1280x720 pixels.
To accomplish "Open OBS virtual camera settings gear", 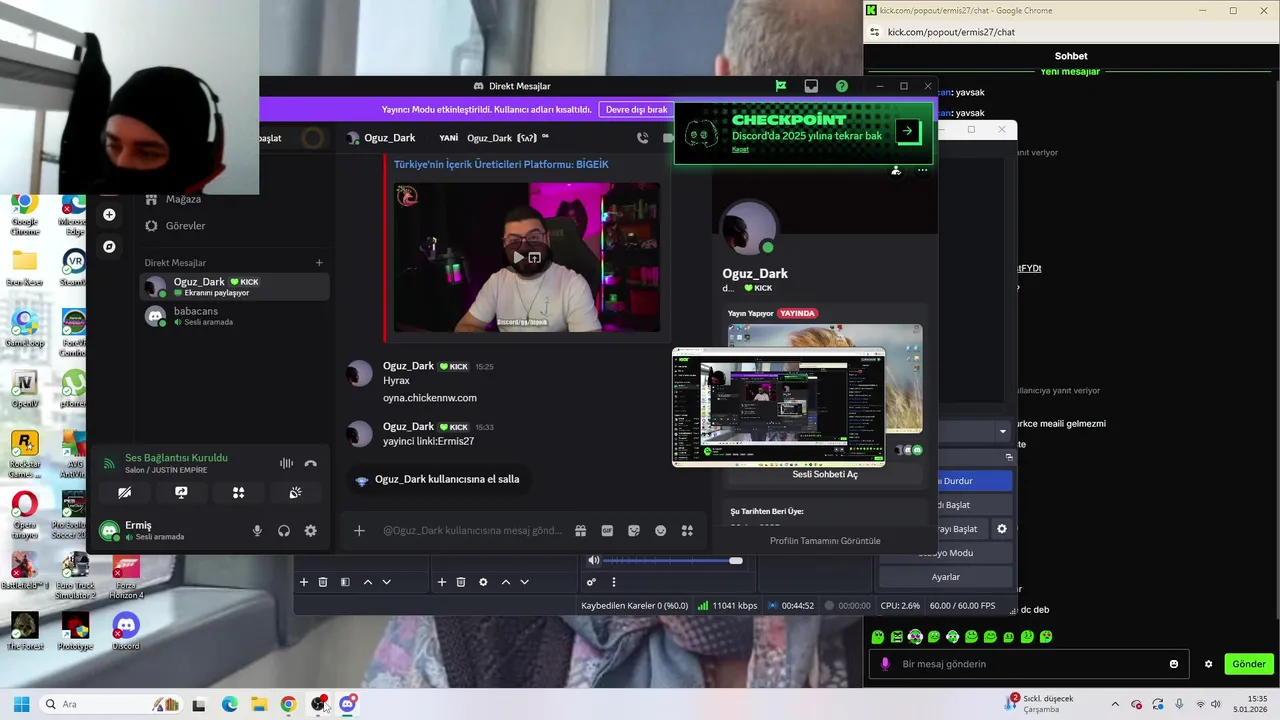I will (x=1002, y=529).
